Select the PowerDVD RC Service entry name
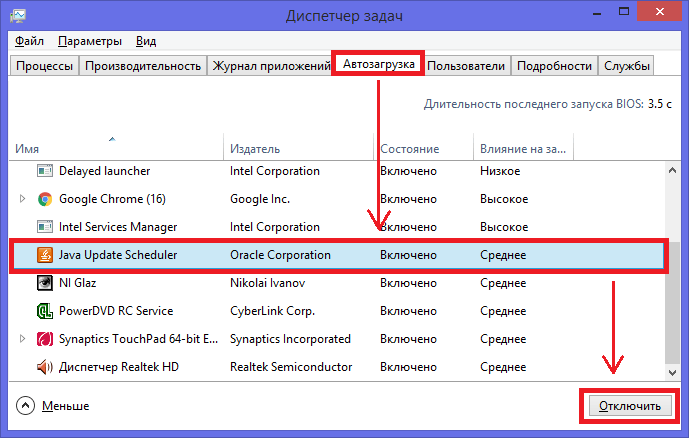 coord(116,311)
